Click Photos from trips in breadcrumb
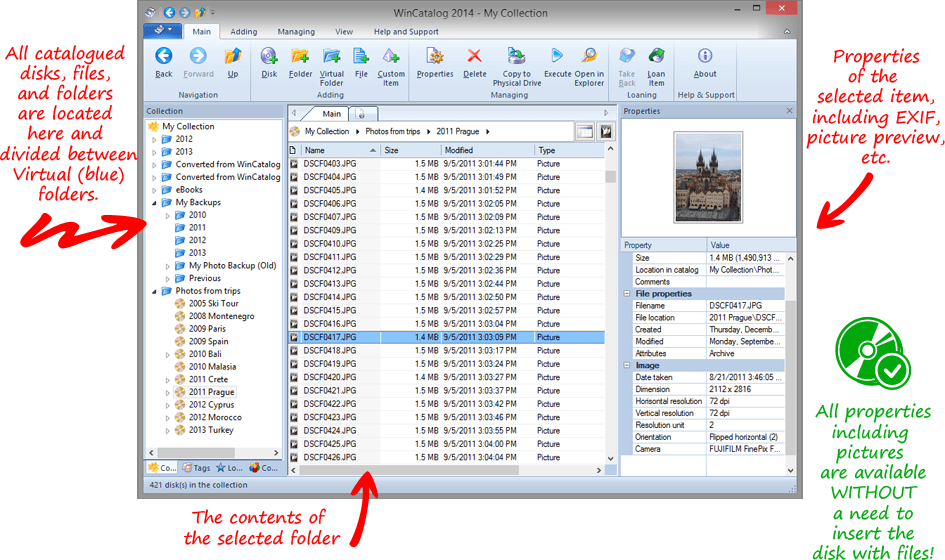 tap(392, 131)
